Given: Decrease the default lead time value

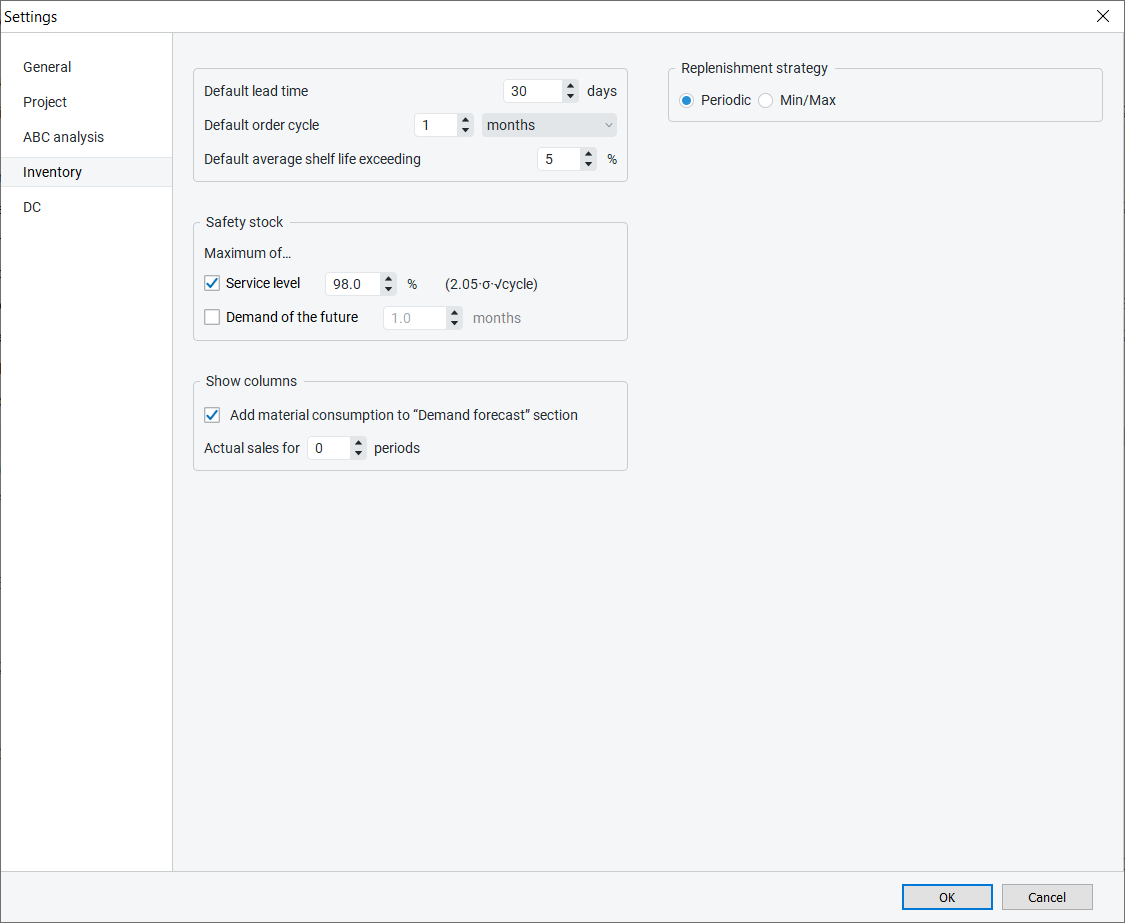Looking at the screenshot, I should (570, 97).
